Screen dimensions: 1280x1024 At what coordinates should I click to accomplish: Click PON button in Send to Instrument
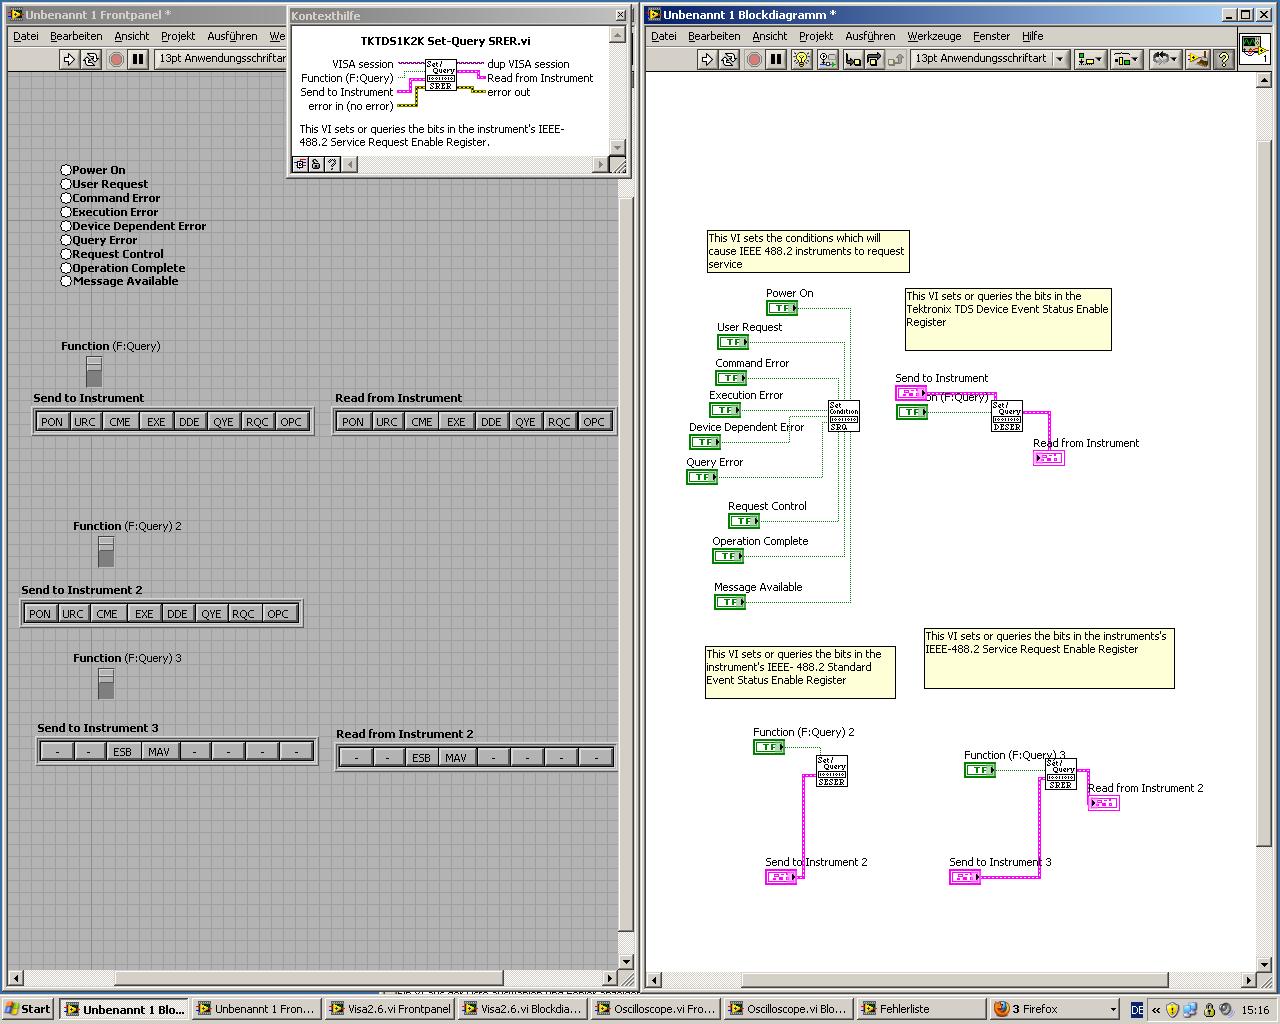pyautogui.click(x=52, y=421)
